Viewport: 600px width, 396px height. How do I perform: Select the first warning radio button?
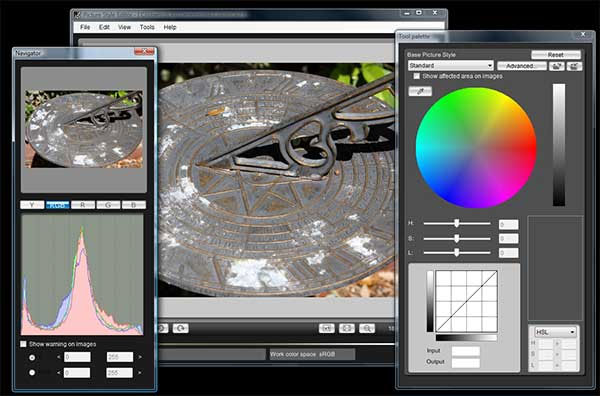(x=32, y=357)
